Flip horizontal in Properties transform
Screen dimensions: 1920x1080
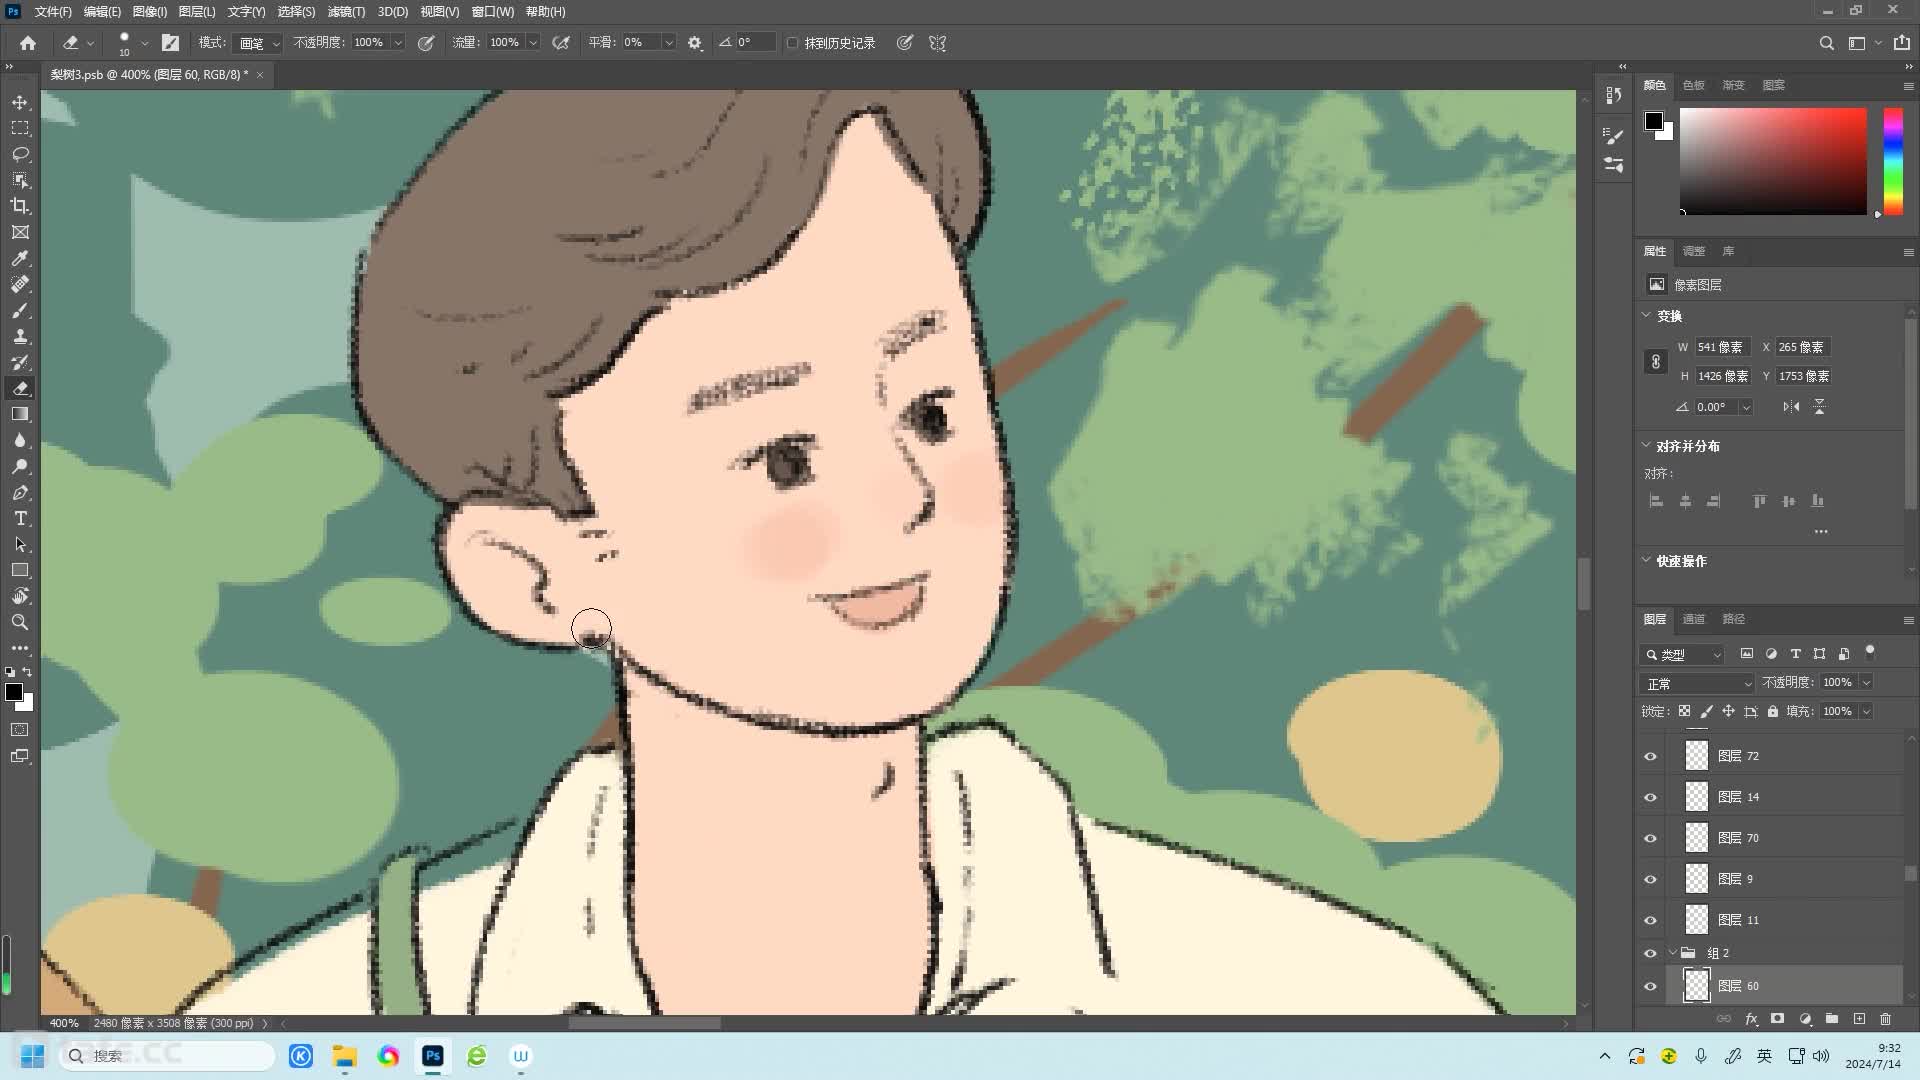1791,407
